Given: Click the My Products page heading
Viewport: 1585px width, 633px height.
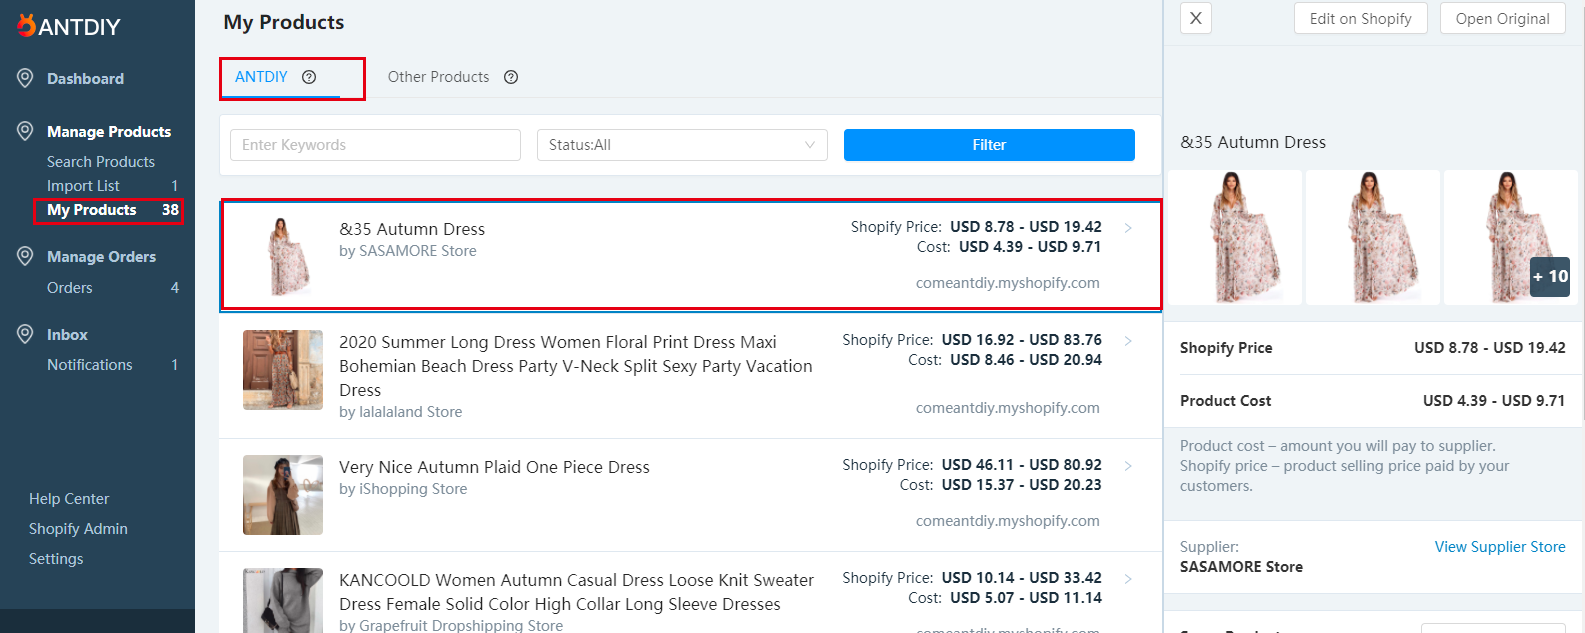Looking at the screenshot, I should tap(284, 22).
